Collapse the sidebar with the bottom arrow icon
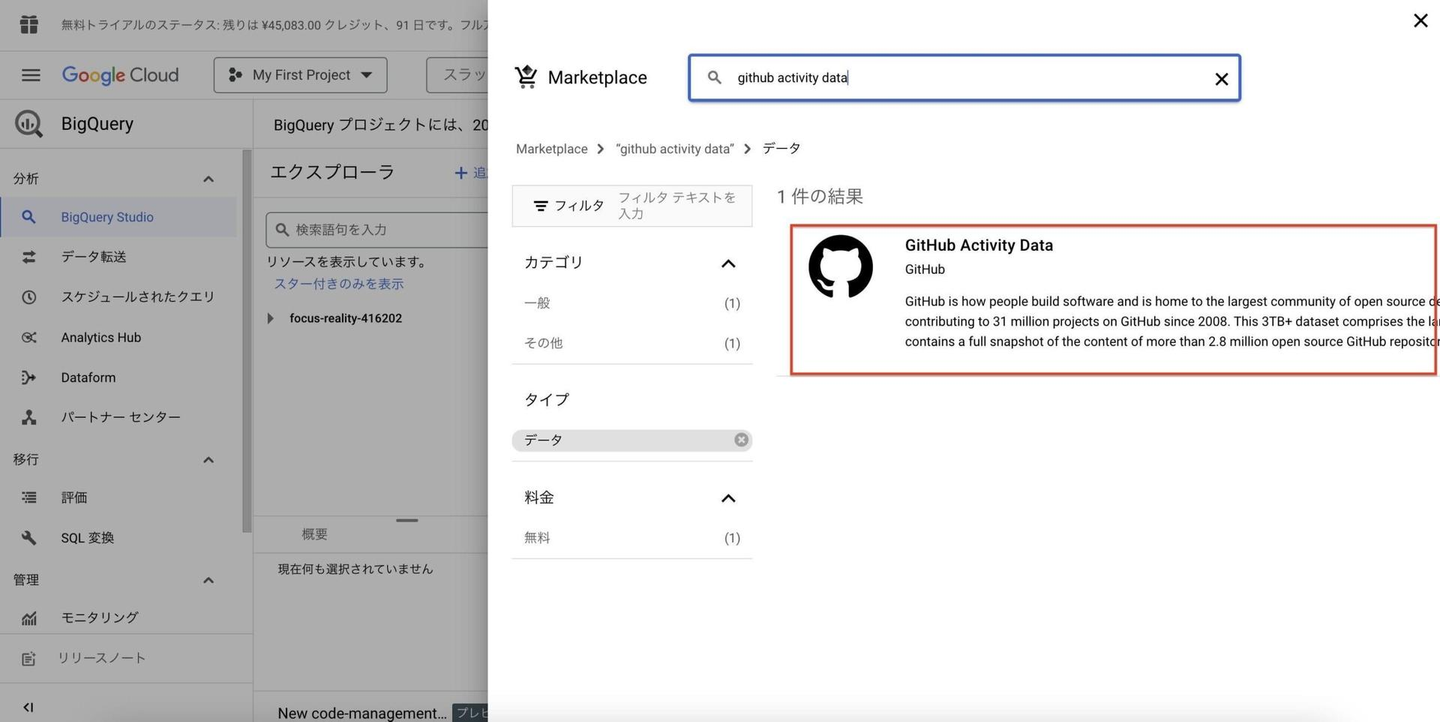 [28, 707]
